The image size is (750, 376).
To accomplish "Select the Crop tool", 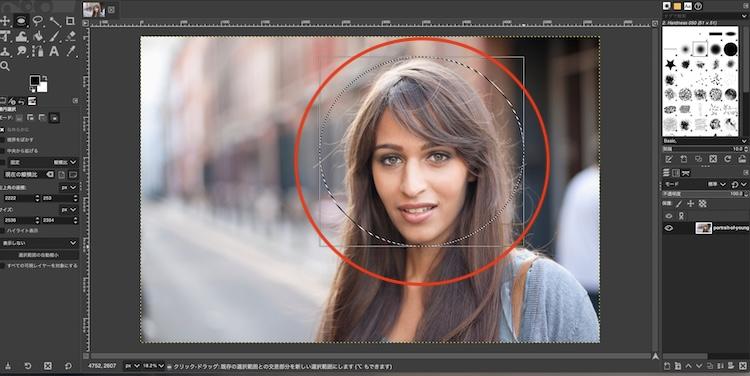I will pyautogui.click(x=70, y=21).
